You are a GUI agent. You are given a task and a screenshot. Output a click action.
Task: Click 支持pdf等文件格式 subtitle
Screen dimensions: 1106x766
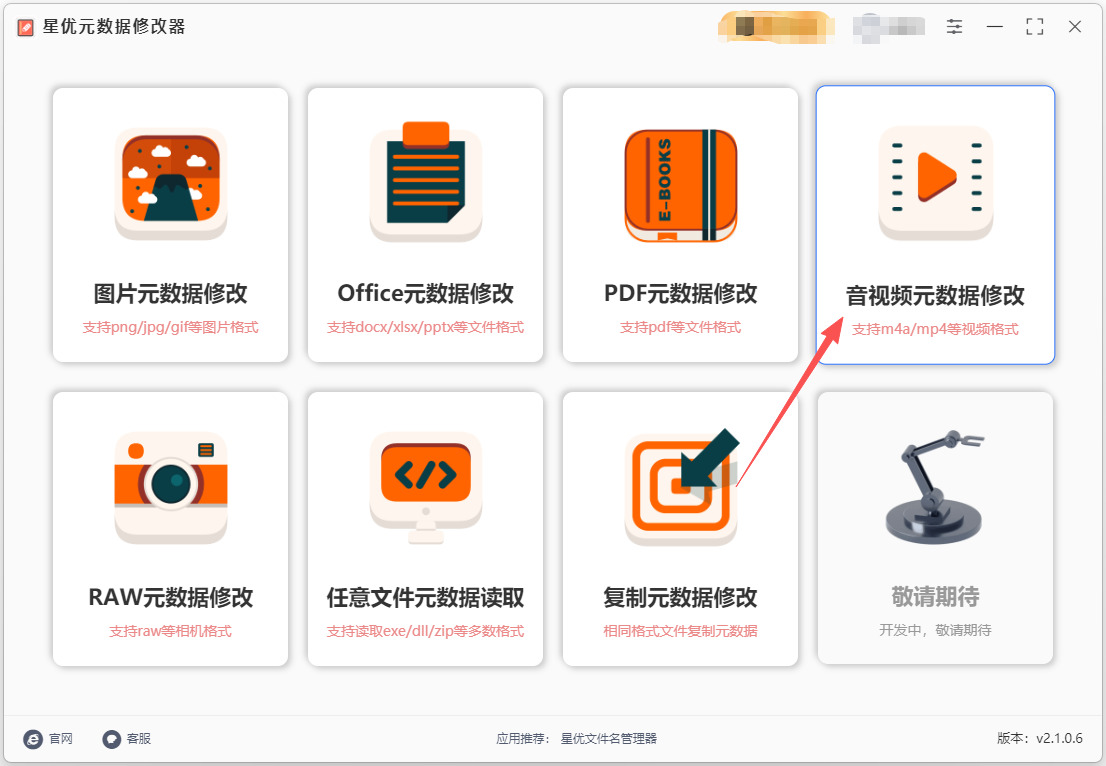[681, 327]
